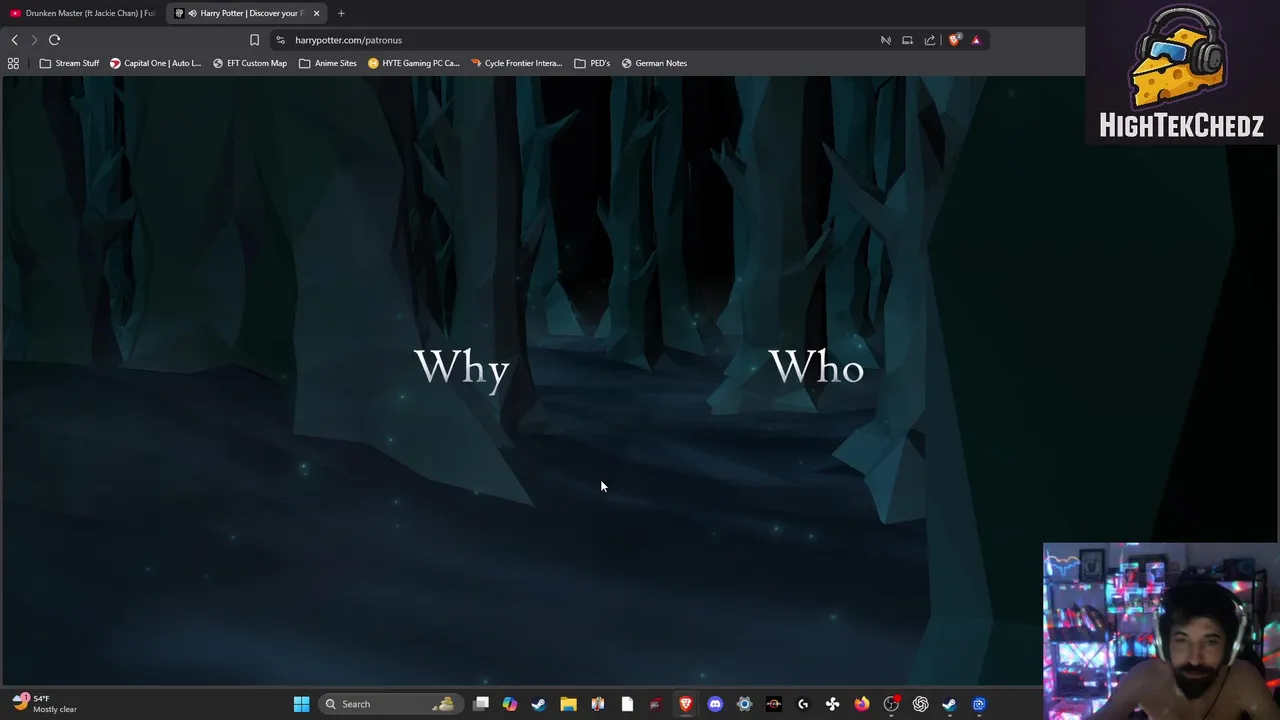
Task: Open site settings icon in address bar
Action: 281,40
